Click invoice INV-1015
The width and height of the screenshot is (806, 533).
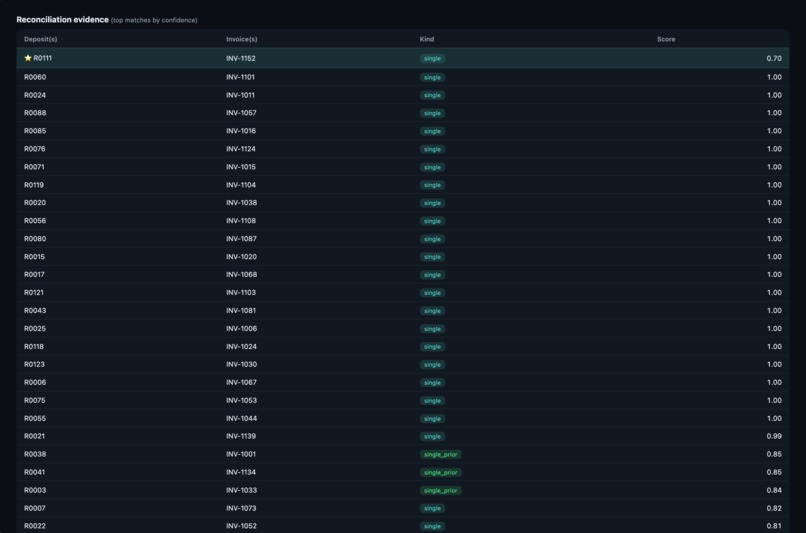241,167
